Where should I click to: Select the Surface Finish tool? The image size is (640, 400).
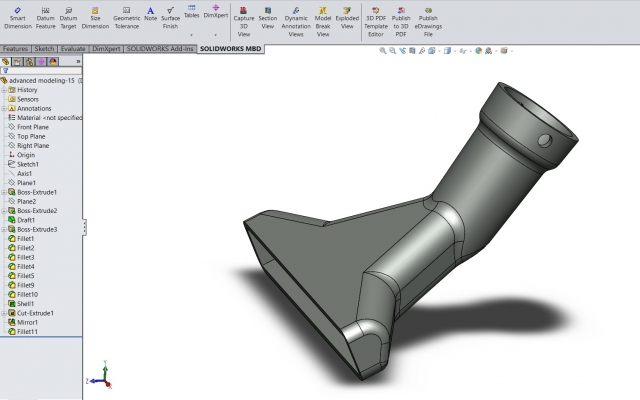[x=170, y=18]
